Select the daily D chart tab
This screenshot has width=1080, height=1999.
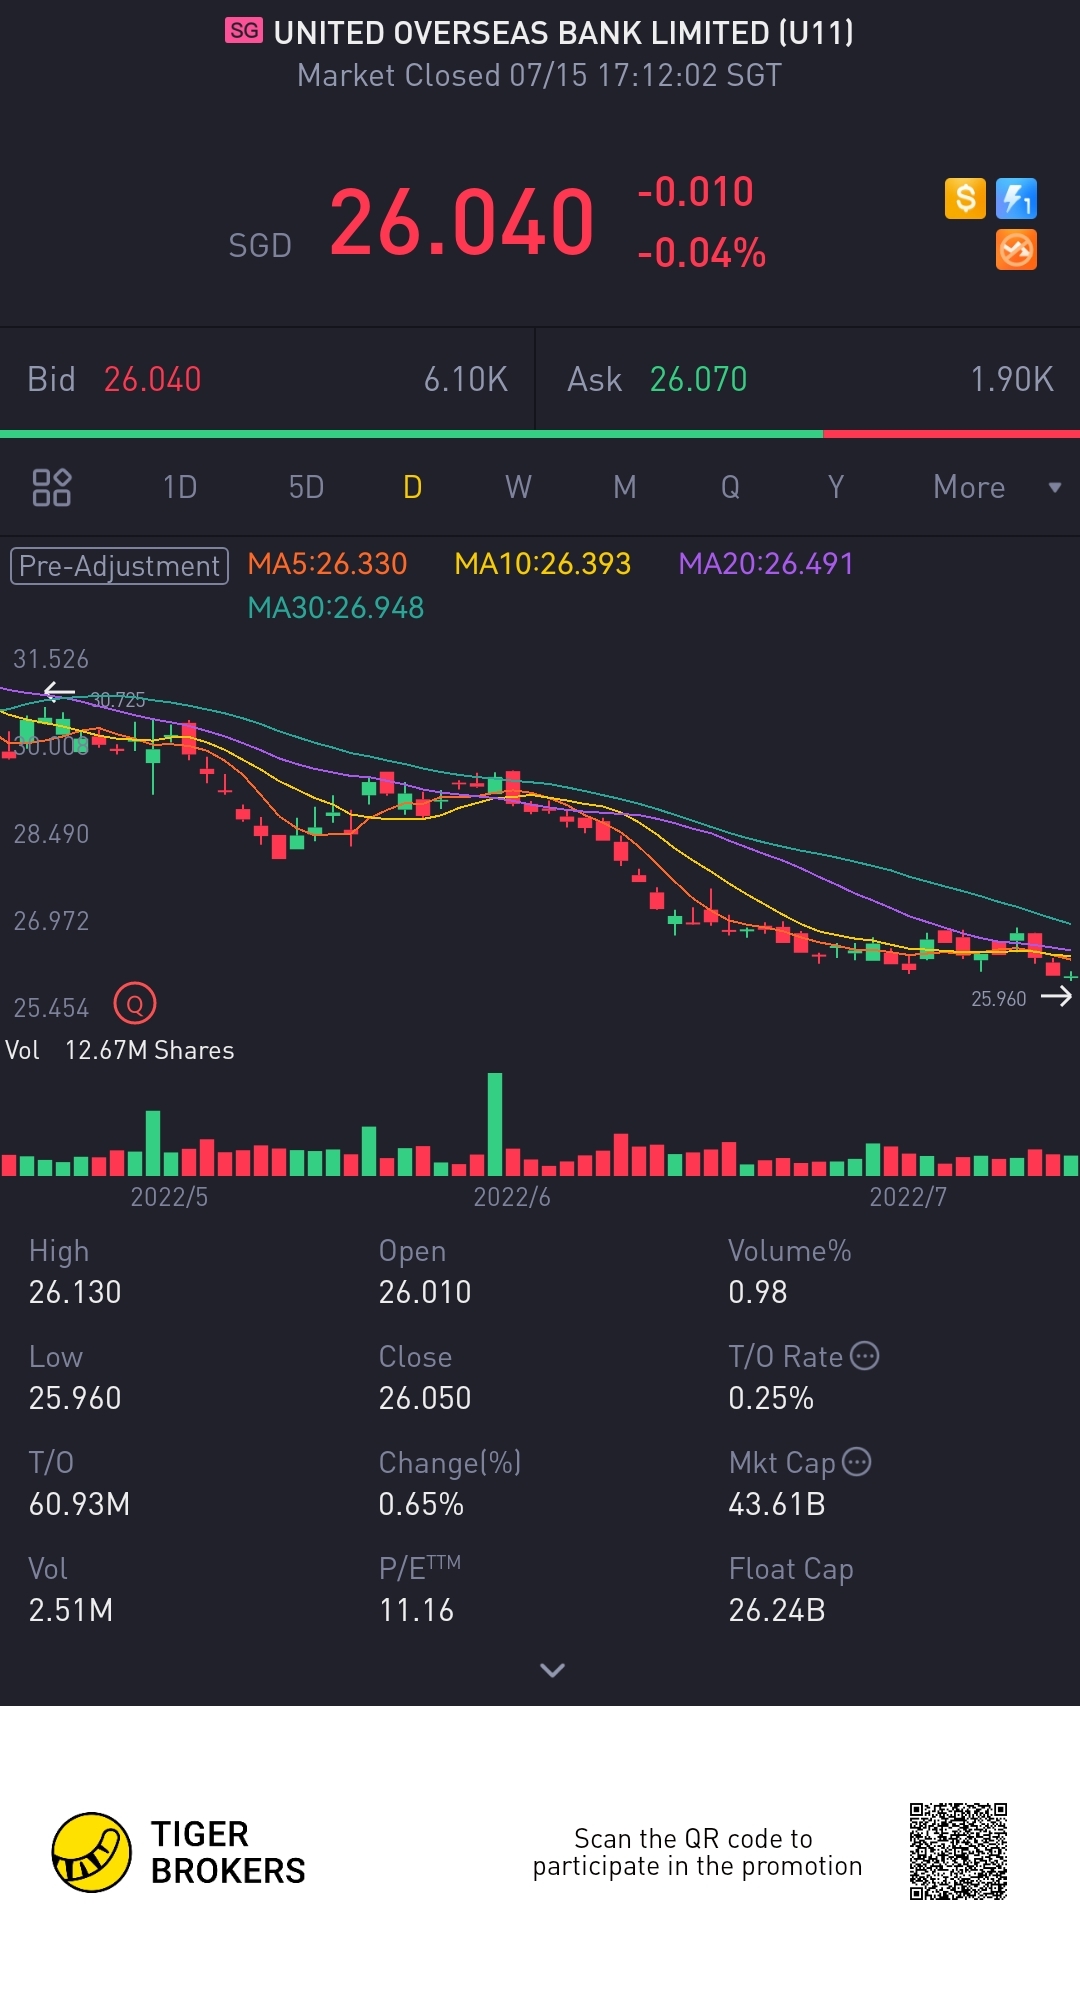coord(412,487)
